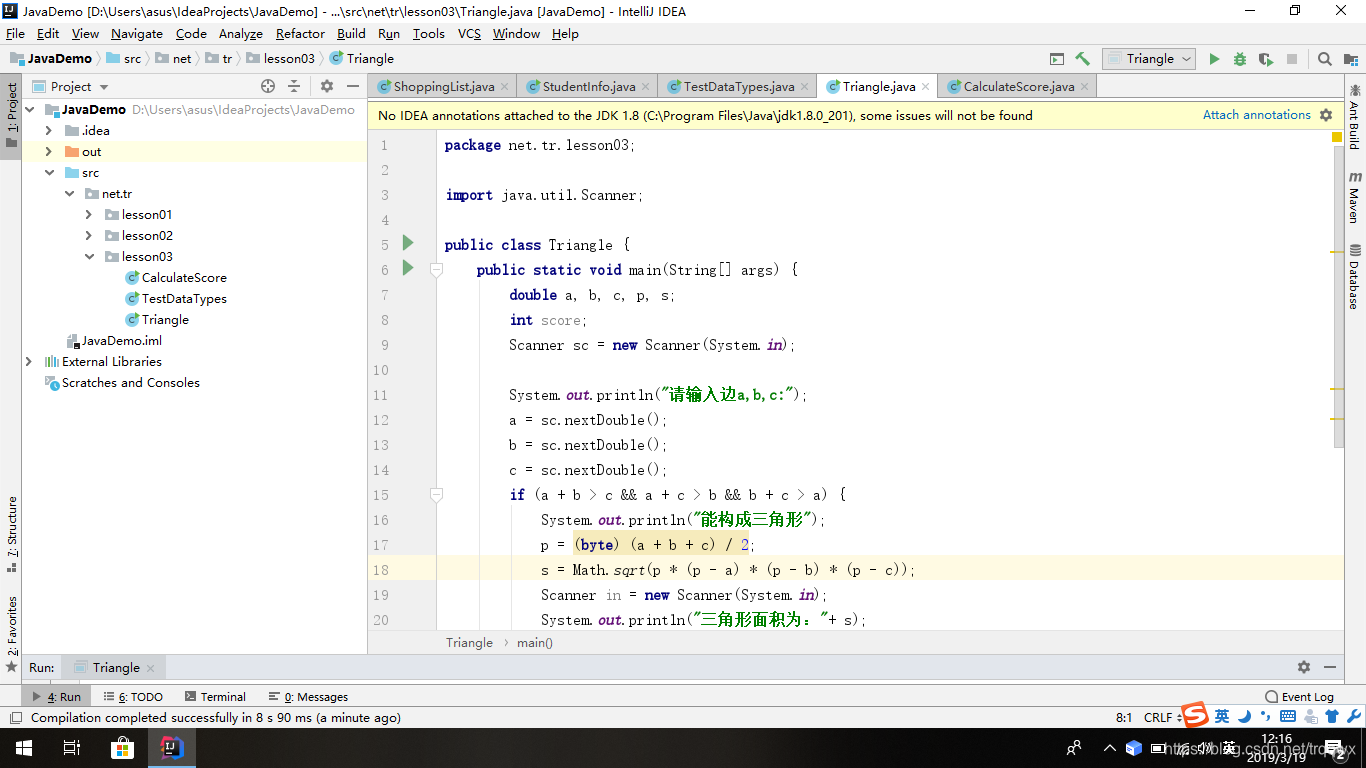Click run gutter icon beside main method line
Viewport: 1366px width, 768px height.
click(x=408, y=268)
